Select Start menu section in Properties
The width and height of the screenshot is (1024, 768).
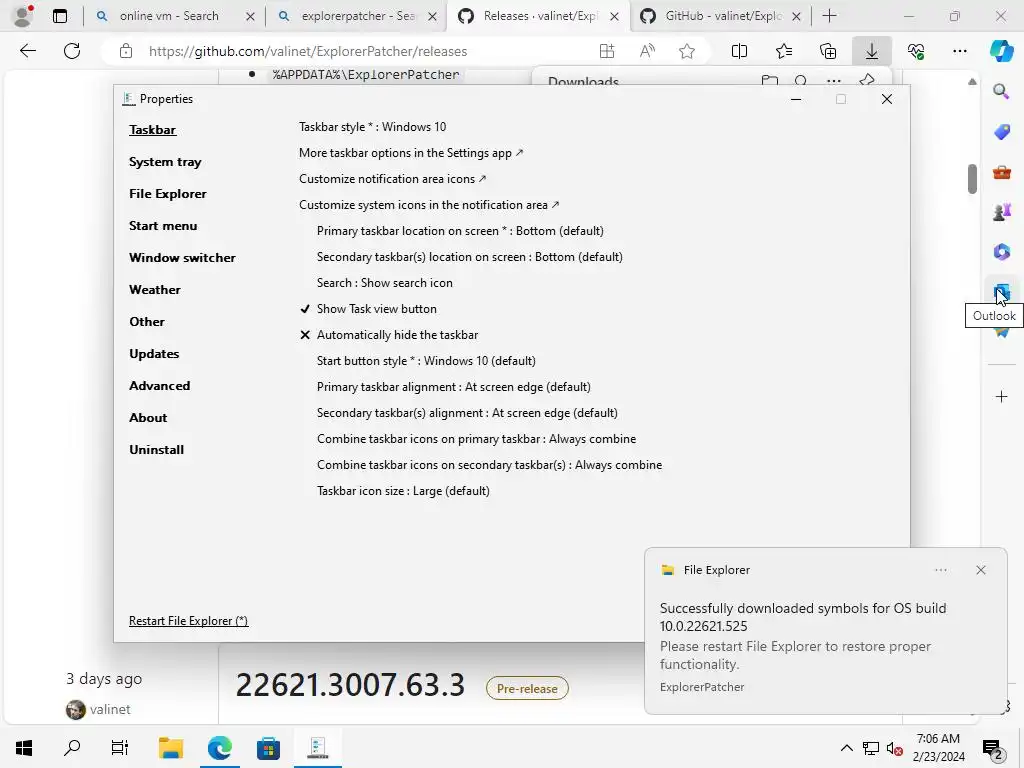[163, 226]
